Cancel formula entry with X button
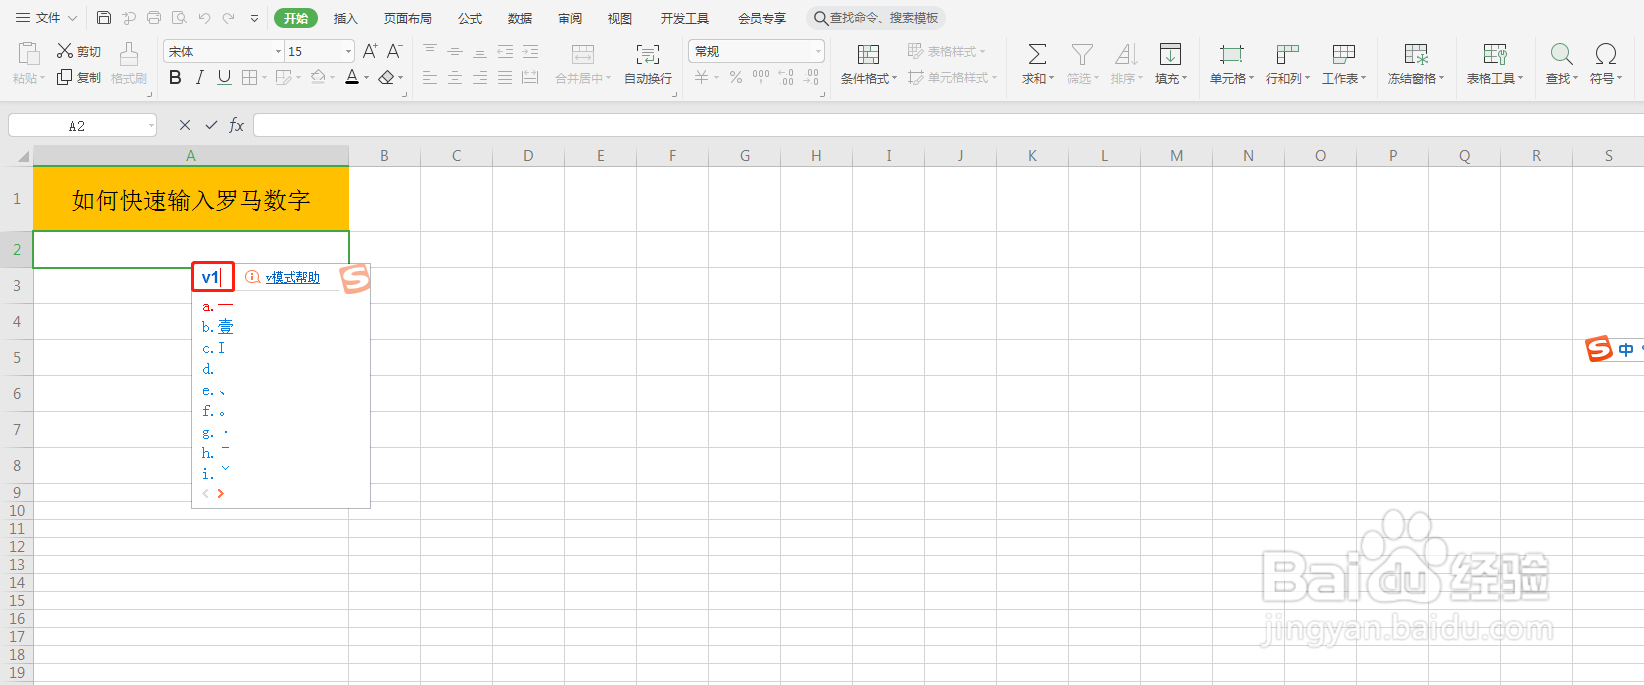Image resolution: width=1644 pixels, height=685 pixels. 184,125
